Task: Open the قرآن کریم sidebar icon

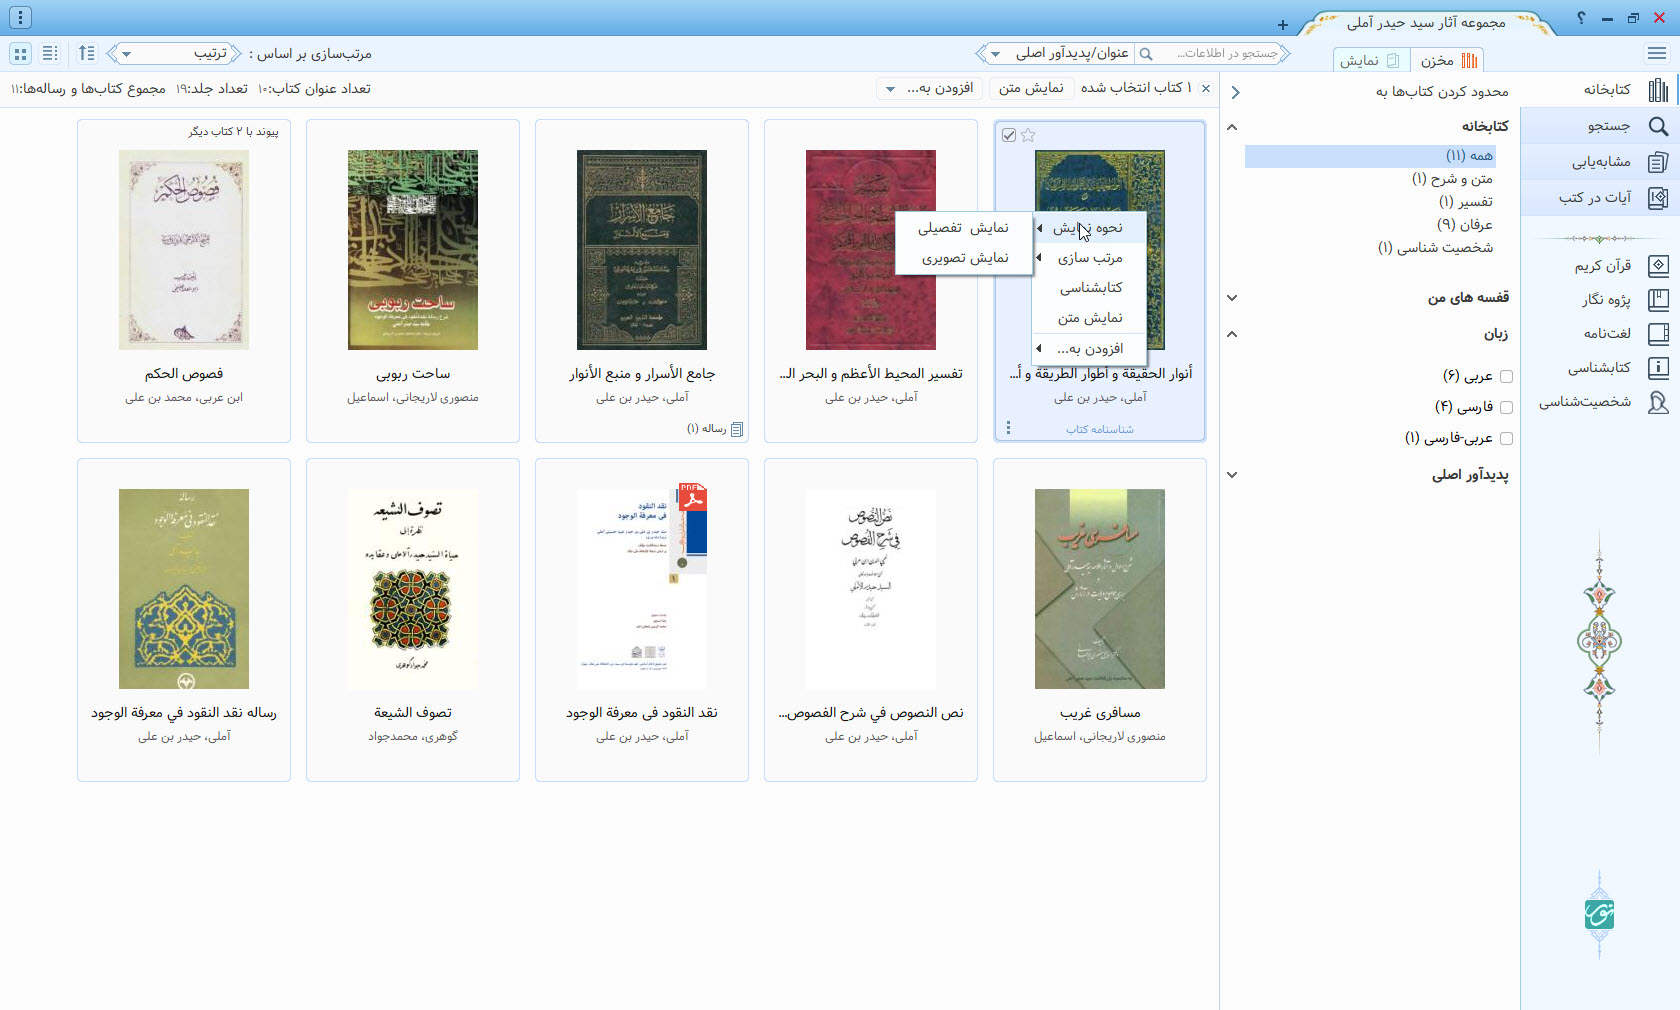Action: pyautogui.click(x=1658, y=265)
